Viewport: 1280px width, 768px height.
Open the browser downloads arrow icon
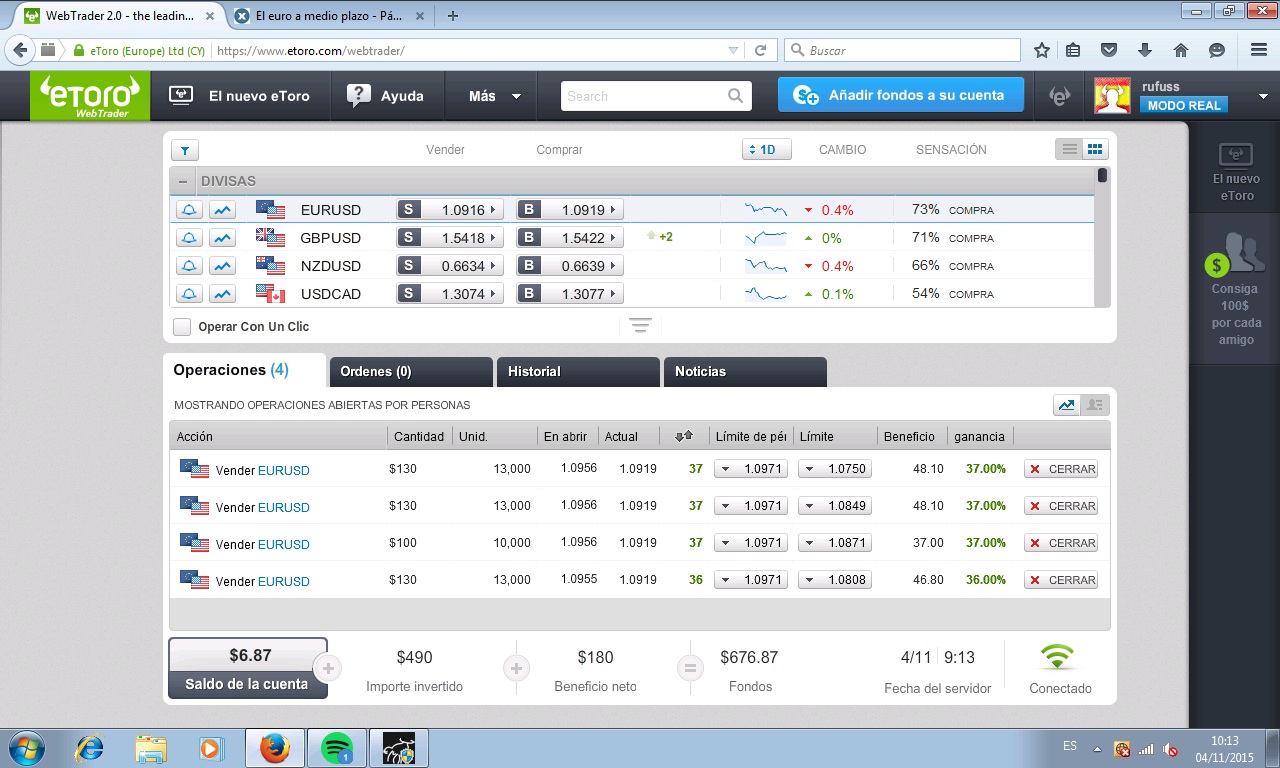coord(1145,50)
